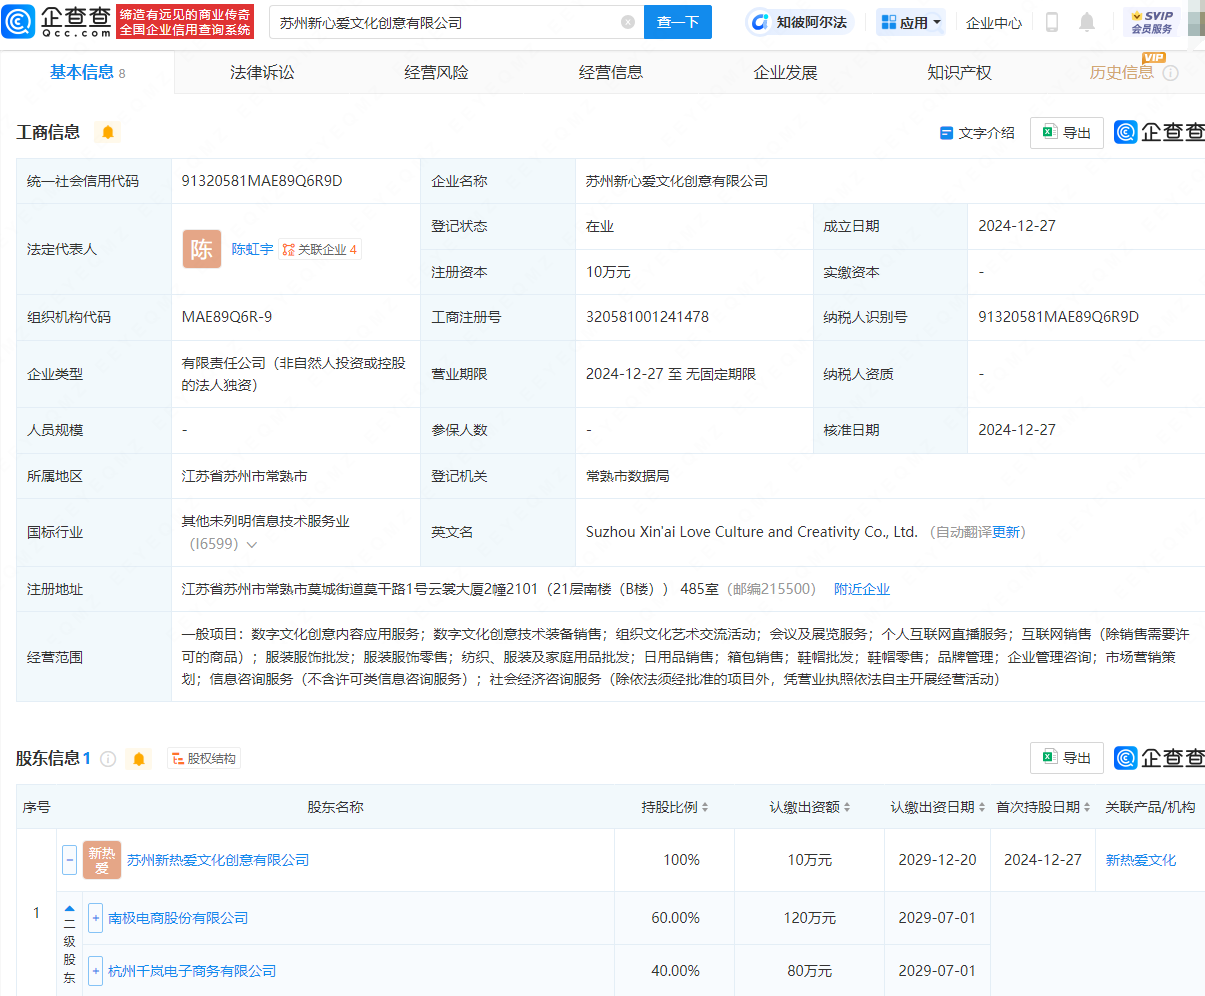Image resolution: width=1205 pixels, height=996 pixels.
Task: Click the mobile phone icon in the header
Action: click(x=1052, y=22)
